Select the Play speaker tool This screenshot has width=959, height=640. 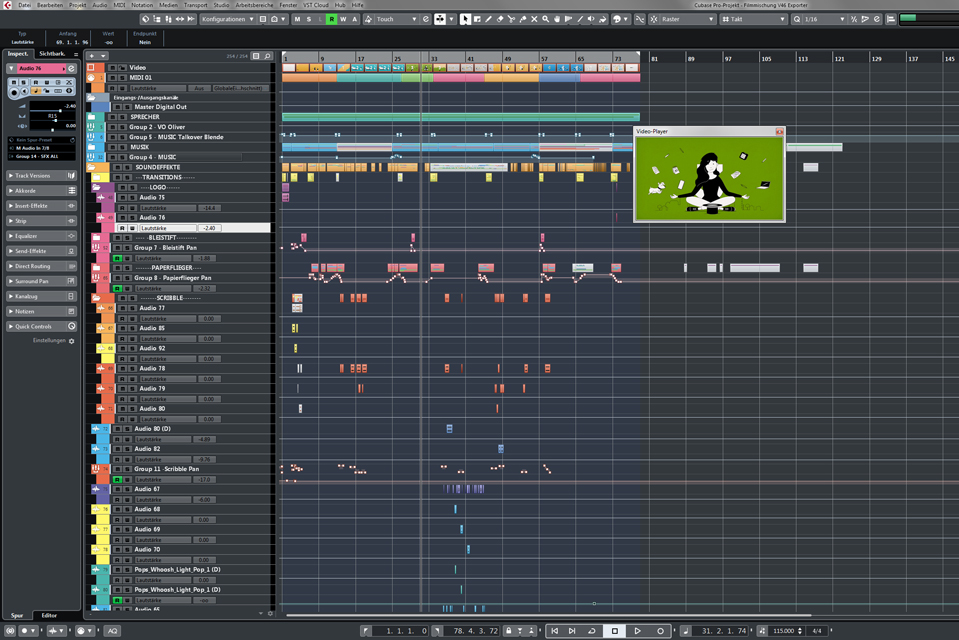591,19
